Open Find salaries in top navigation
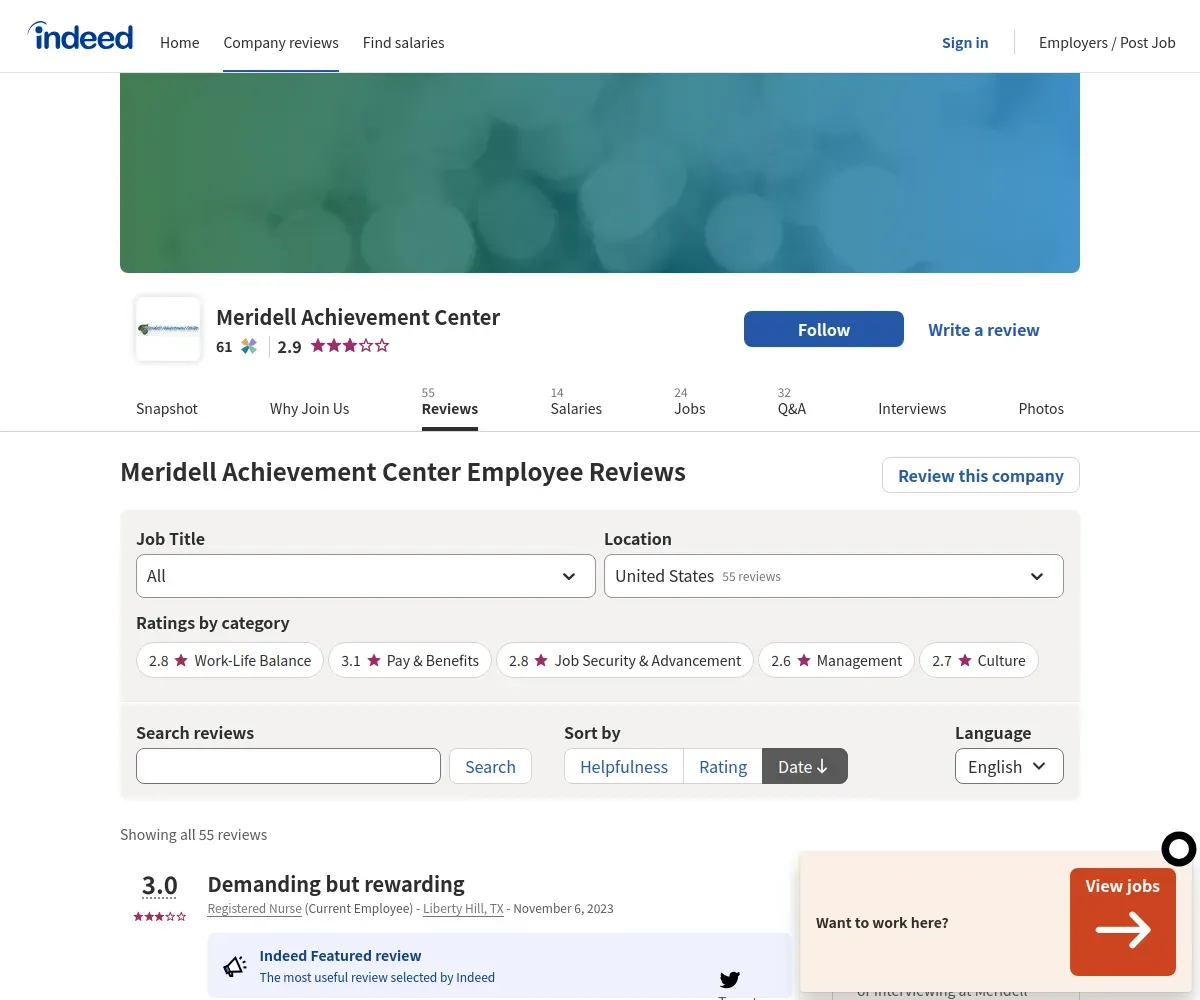 click(404, 42)
